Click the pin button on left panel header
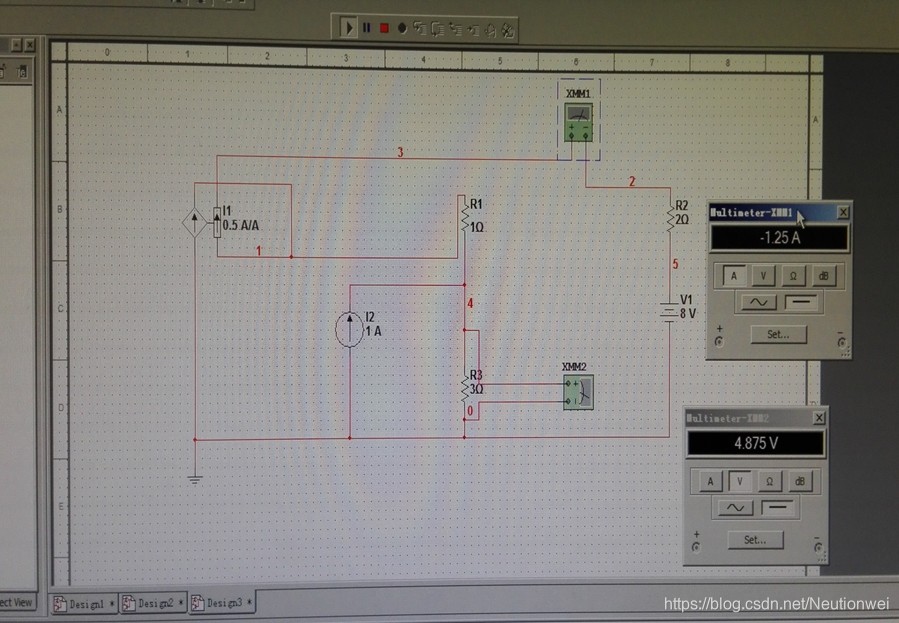 tap(17, 44)
